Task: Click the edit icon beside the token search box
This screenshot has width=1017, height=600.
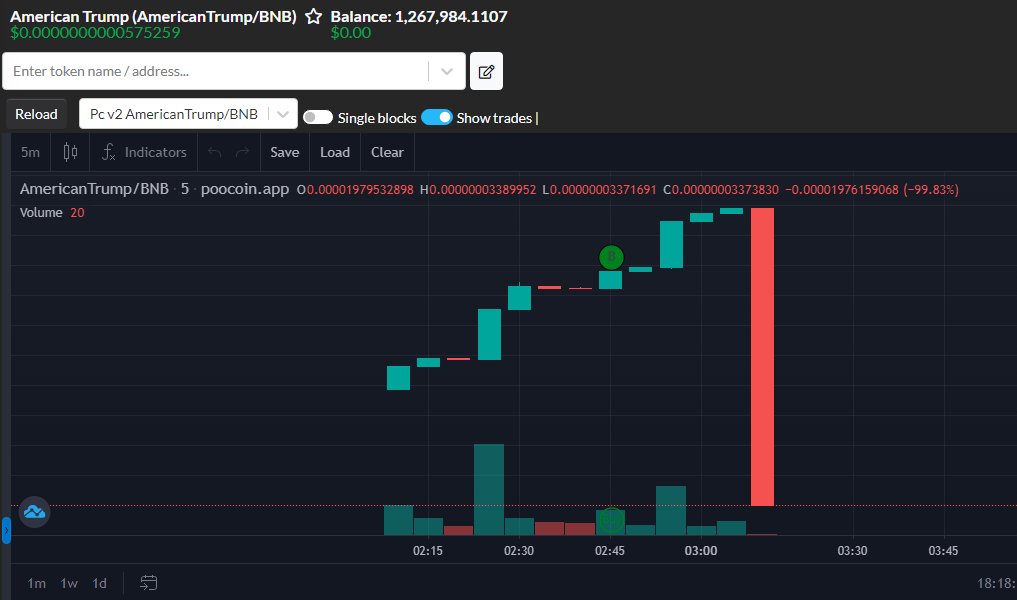Action: [486, 70]
